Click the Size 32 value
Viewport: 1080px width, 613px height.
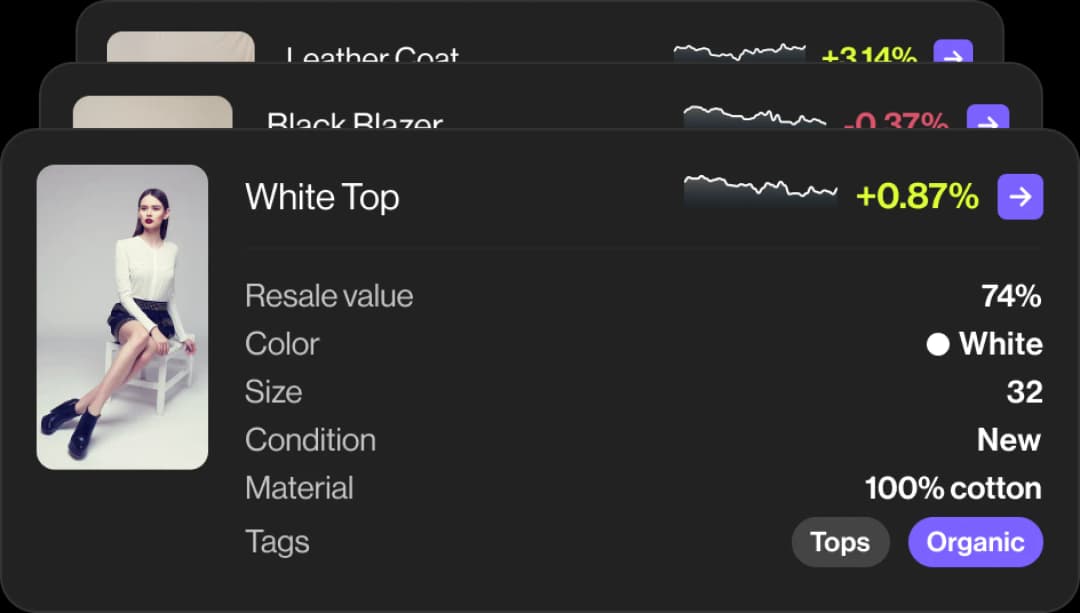1025,392
